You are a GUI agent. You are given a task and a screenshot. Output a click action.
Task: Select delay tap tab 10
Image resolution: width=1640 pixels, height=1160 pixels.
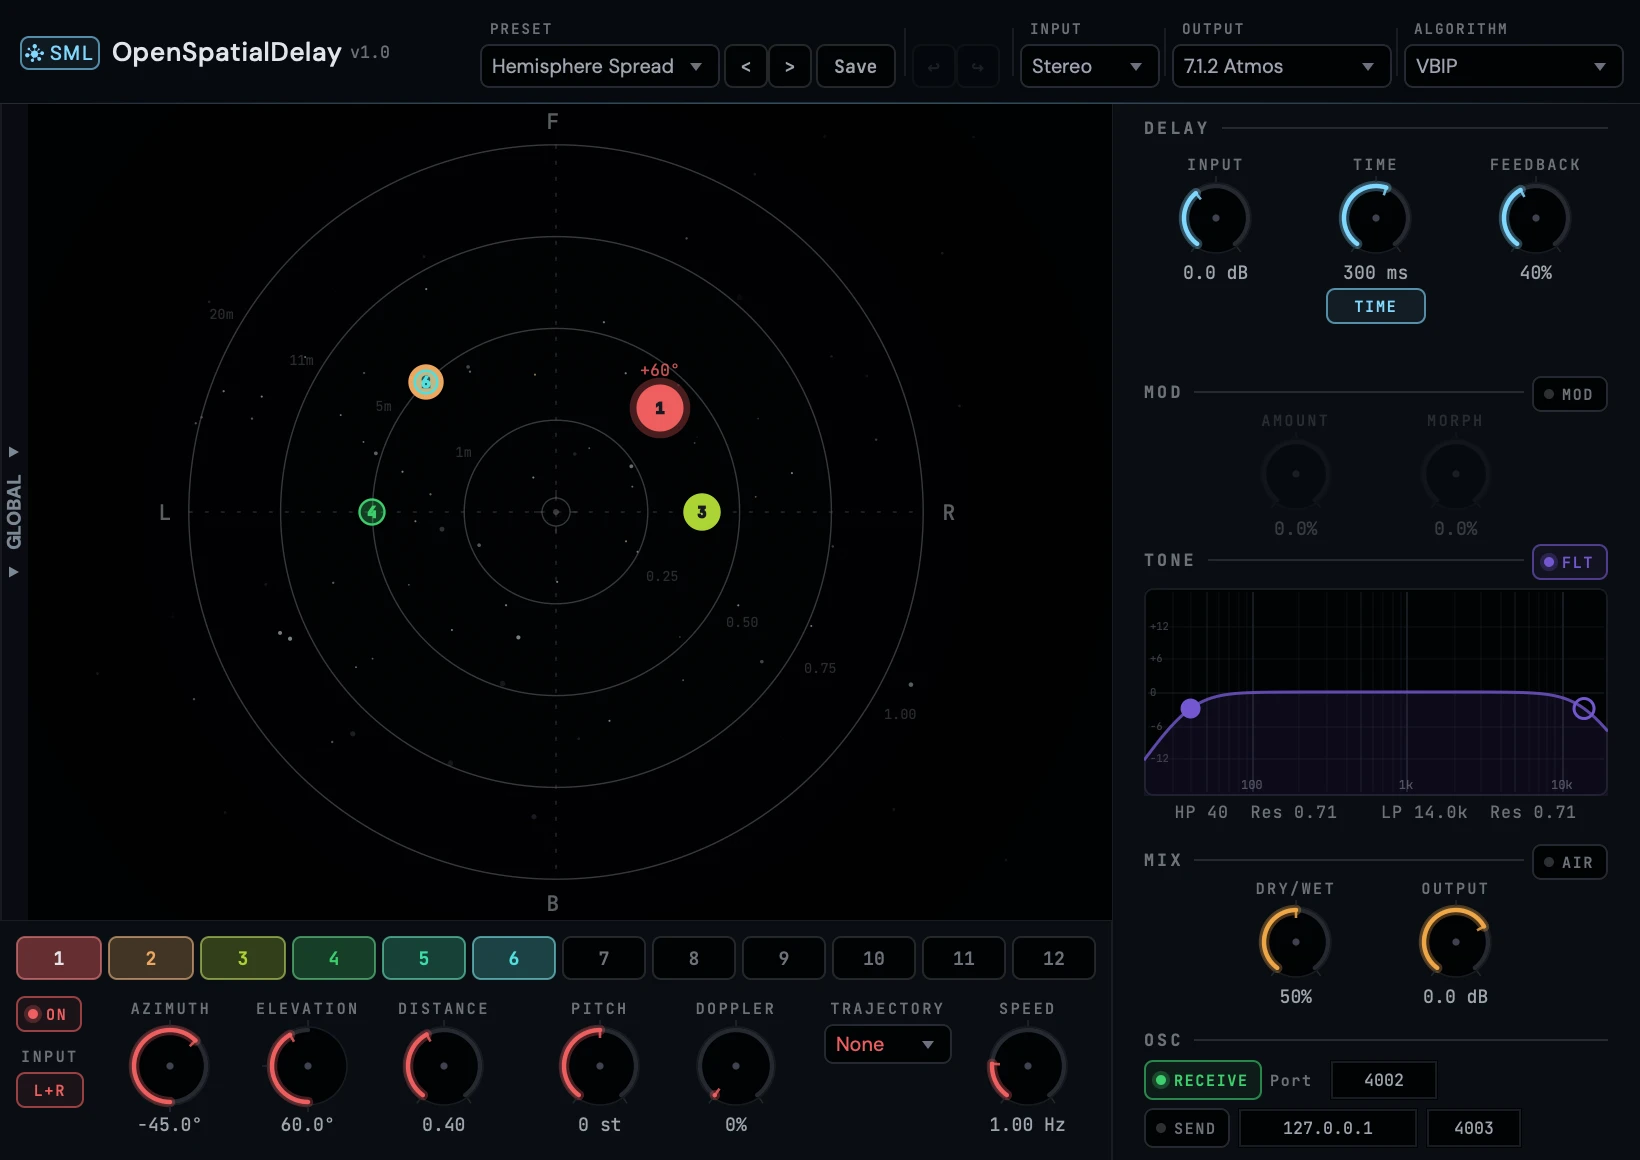(874, 958)
